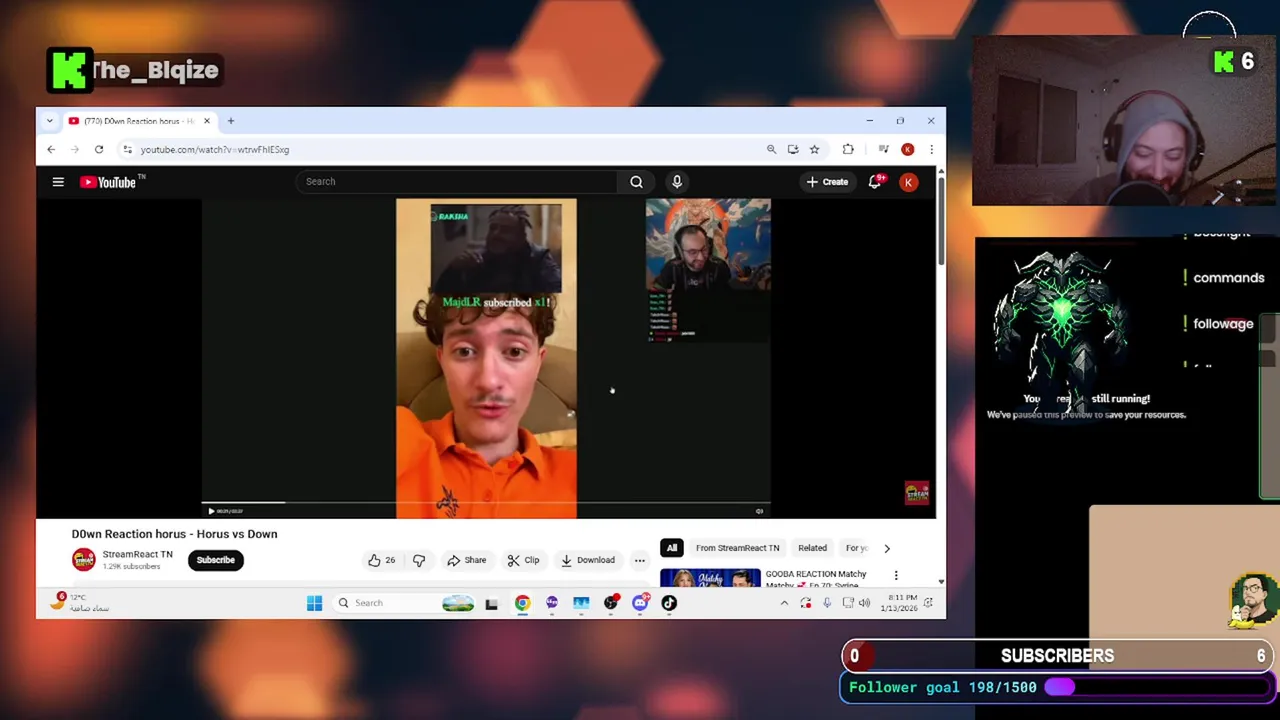
Task: Open the taskbar volume control
Action: (x=864, y=603)
